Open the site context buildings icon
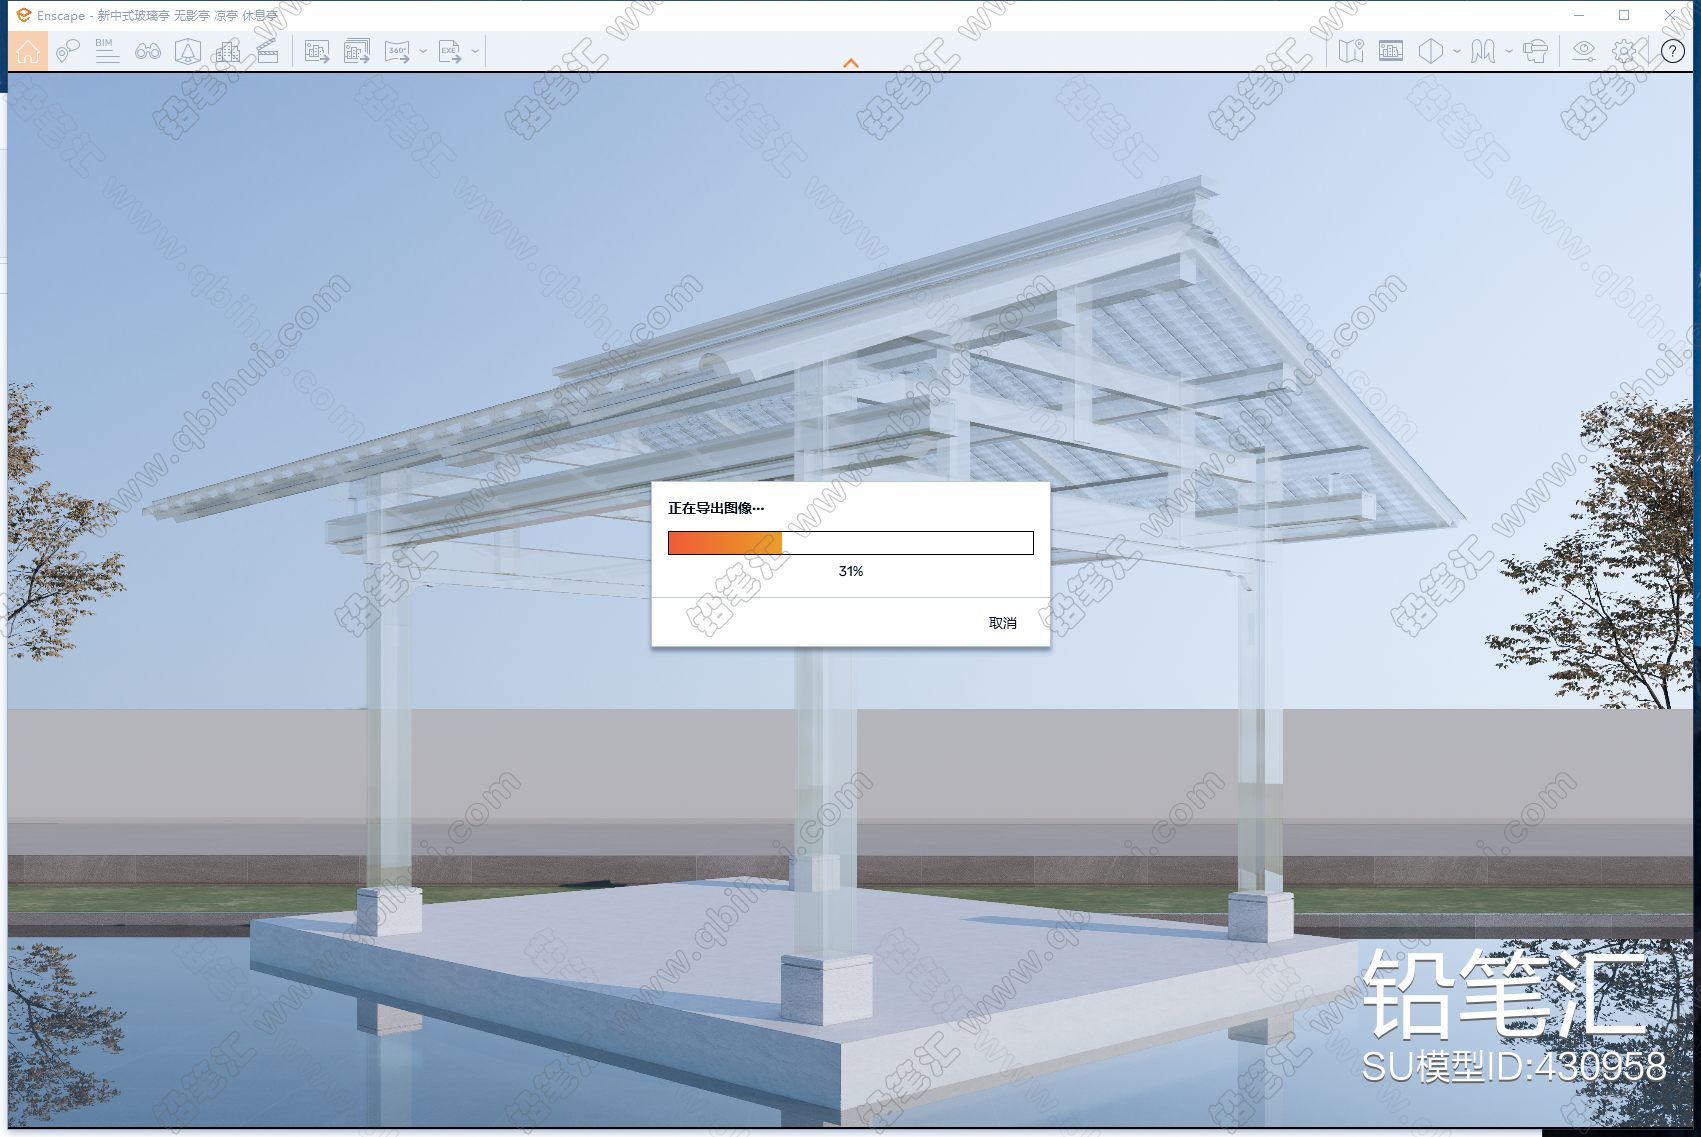This screenshot has width=1701, height=1137. (227, 51)
